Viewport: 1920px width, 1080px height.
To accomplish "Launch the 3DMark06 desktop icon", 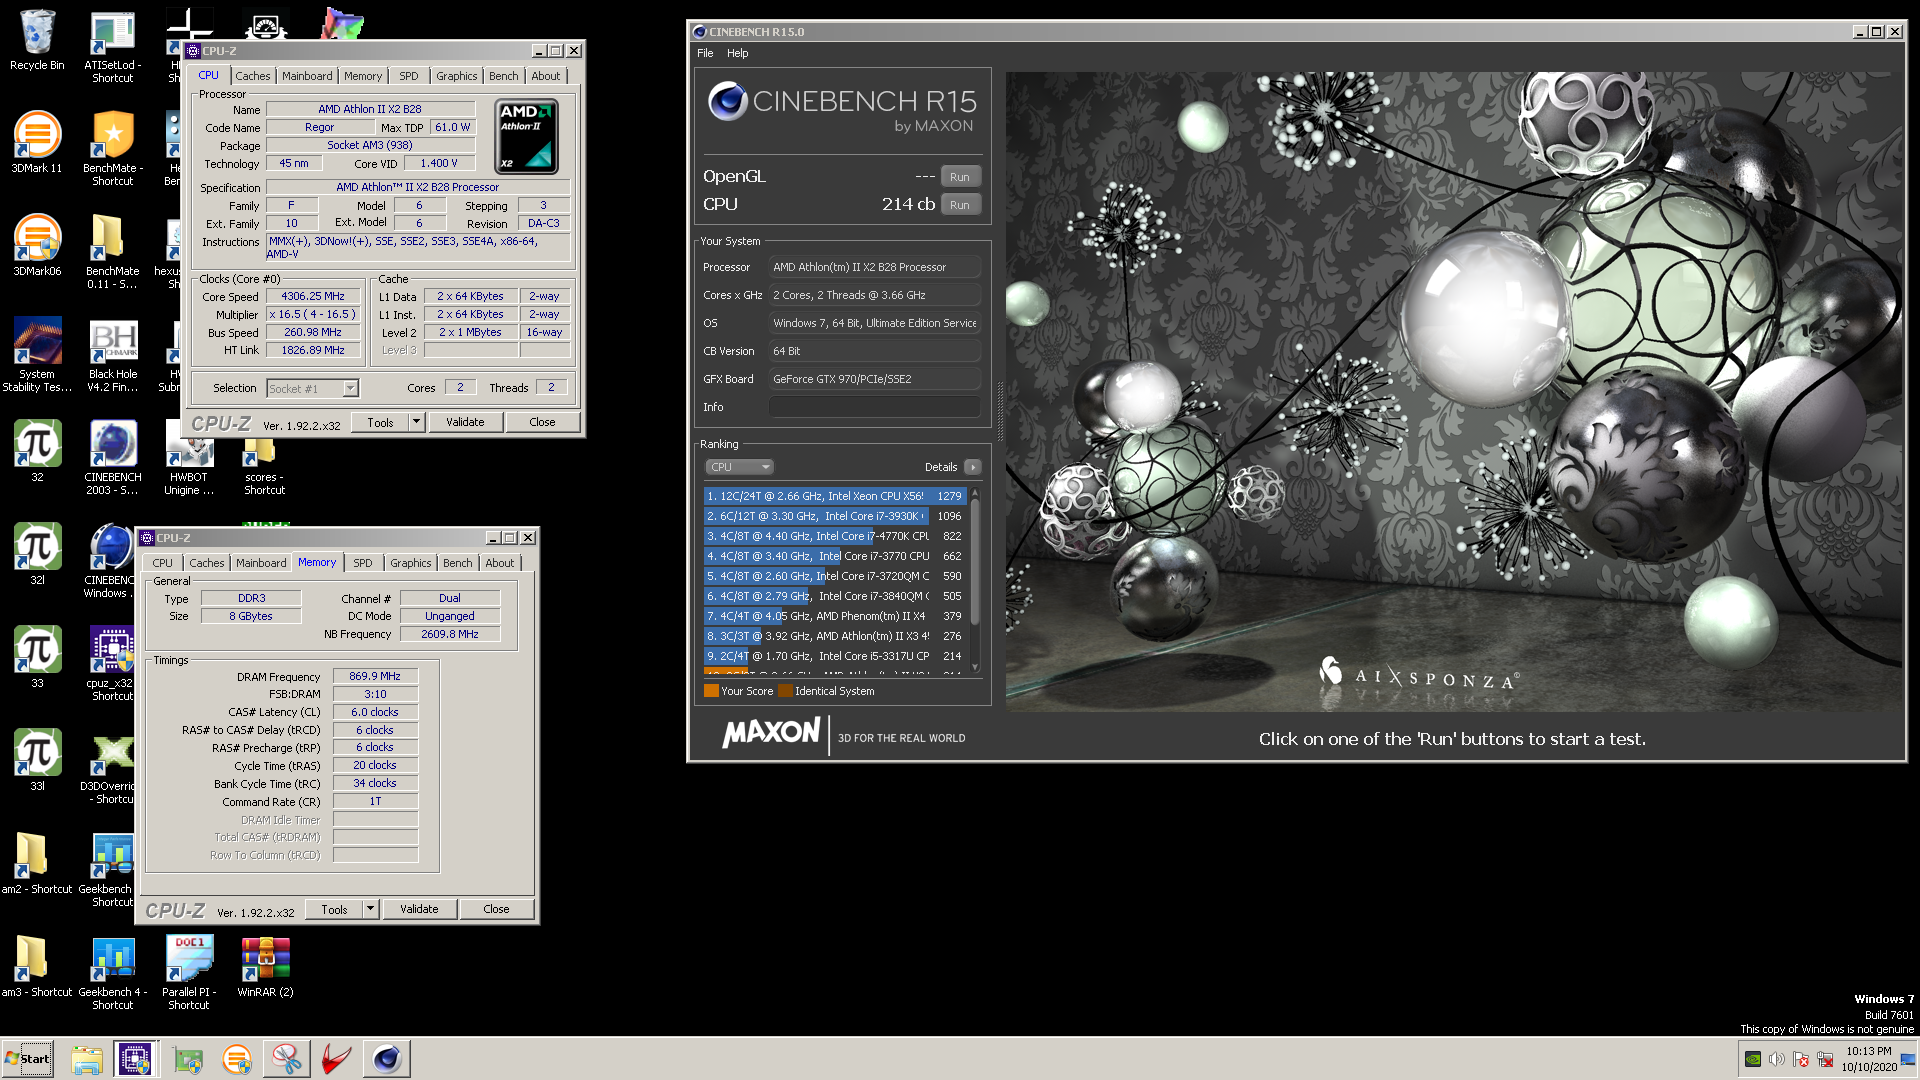I will pos(37,246).
